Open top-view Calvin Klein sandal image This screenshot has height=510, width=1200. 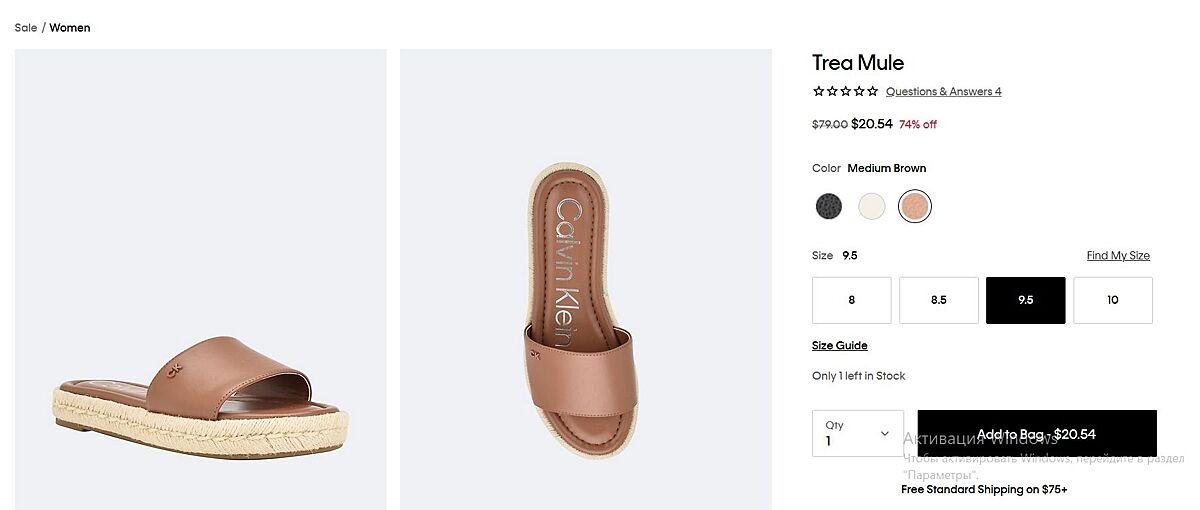pos(585,280)
